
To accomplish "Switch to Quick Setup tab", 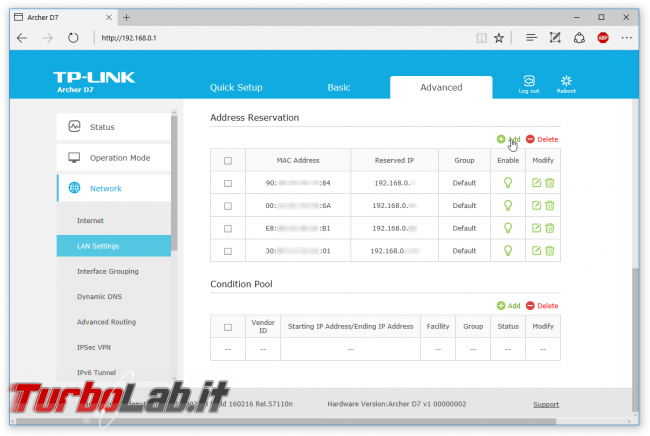I will 236,87.
